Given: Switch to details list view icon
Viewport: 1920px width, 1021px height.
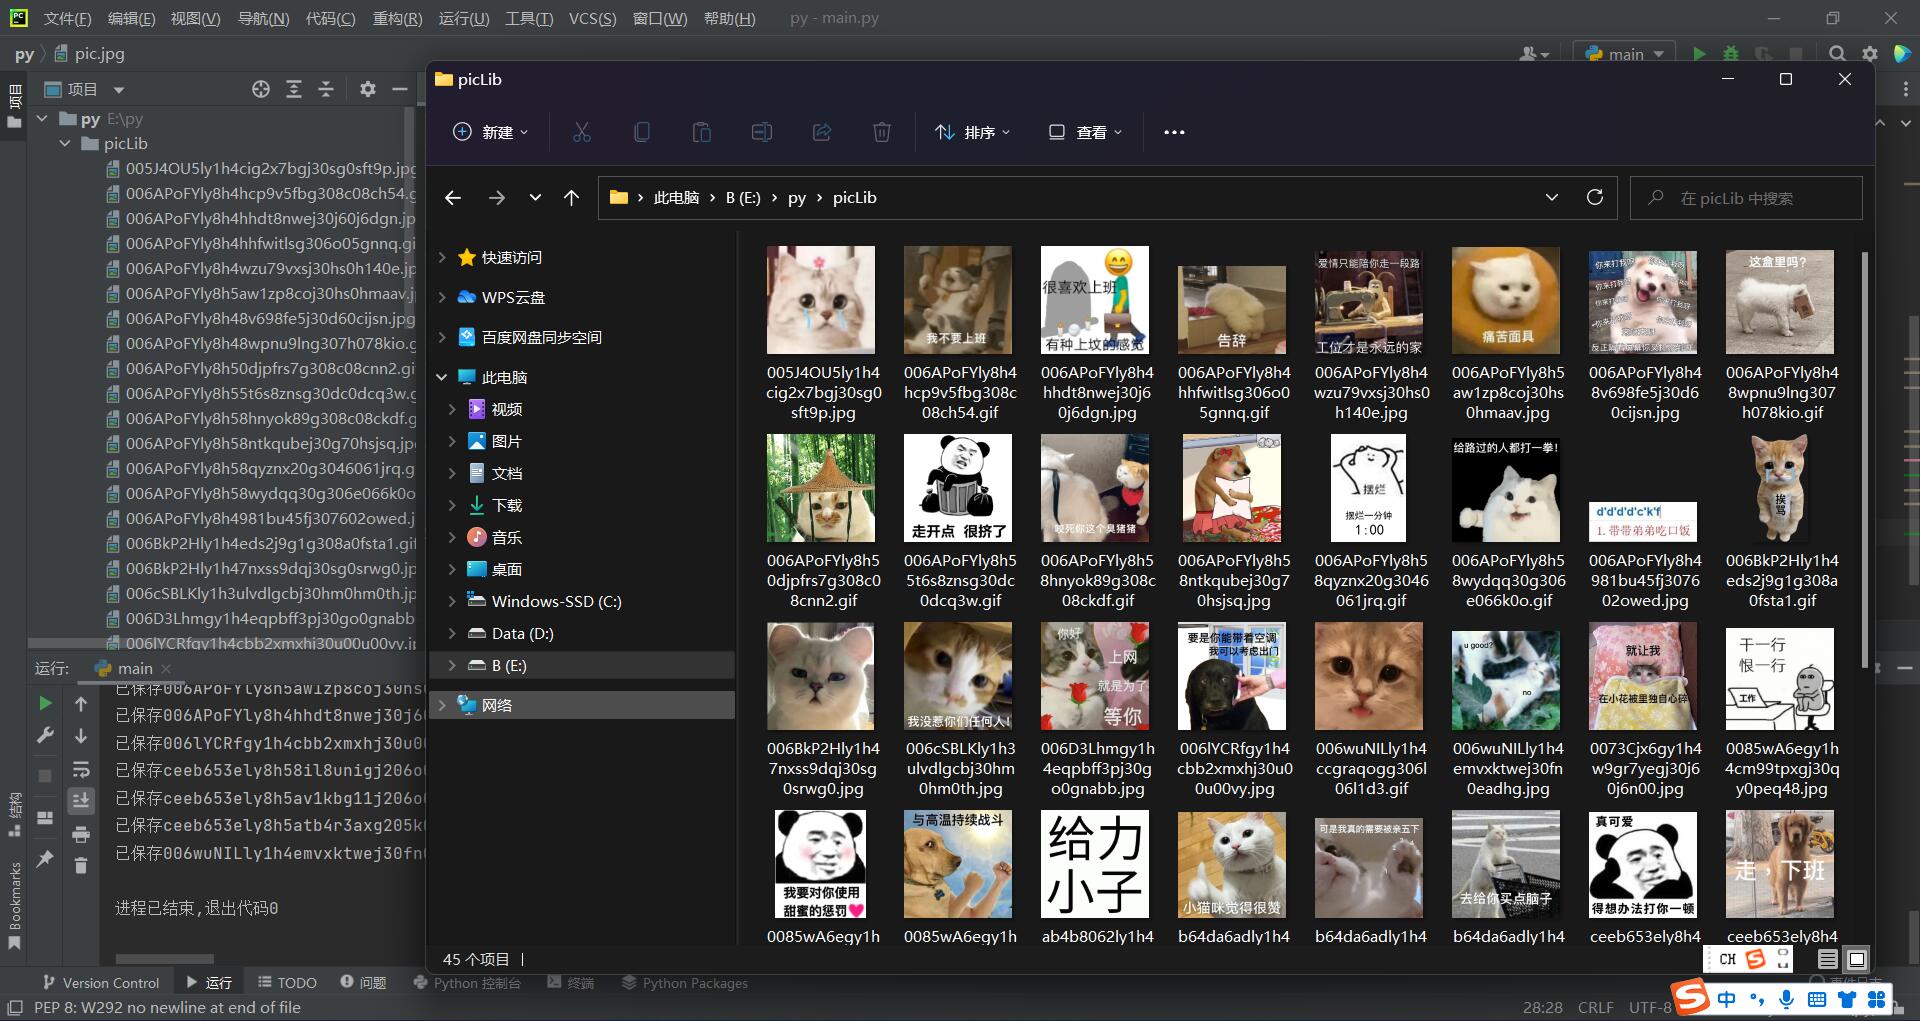Looking at the screenshot, I should click(1827, 959).
